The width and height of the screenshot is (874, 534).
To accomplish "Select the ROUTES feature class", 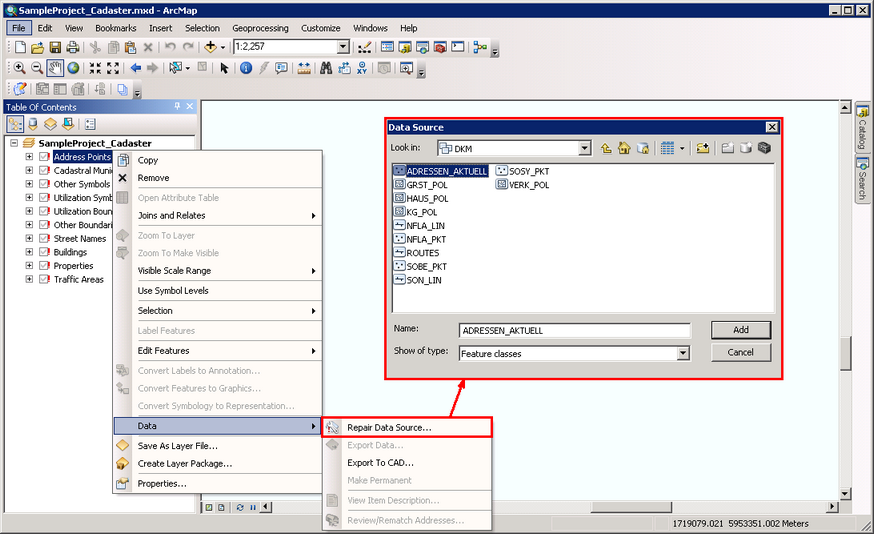I will point(417,253).
